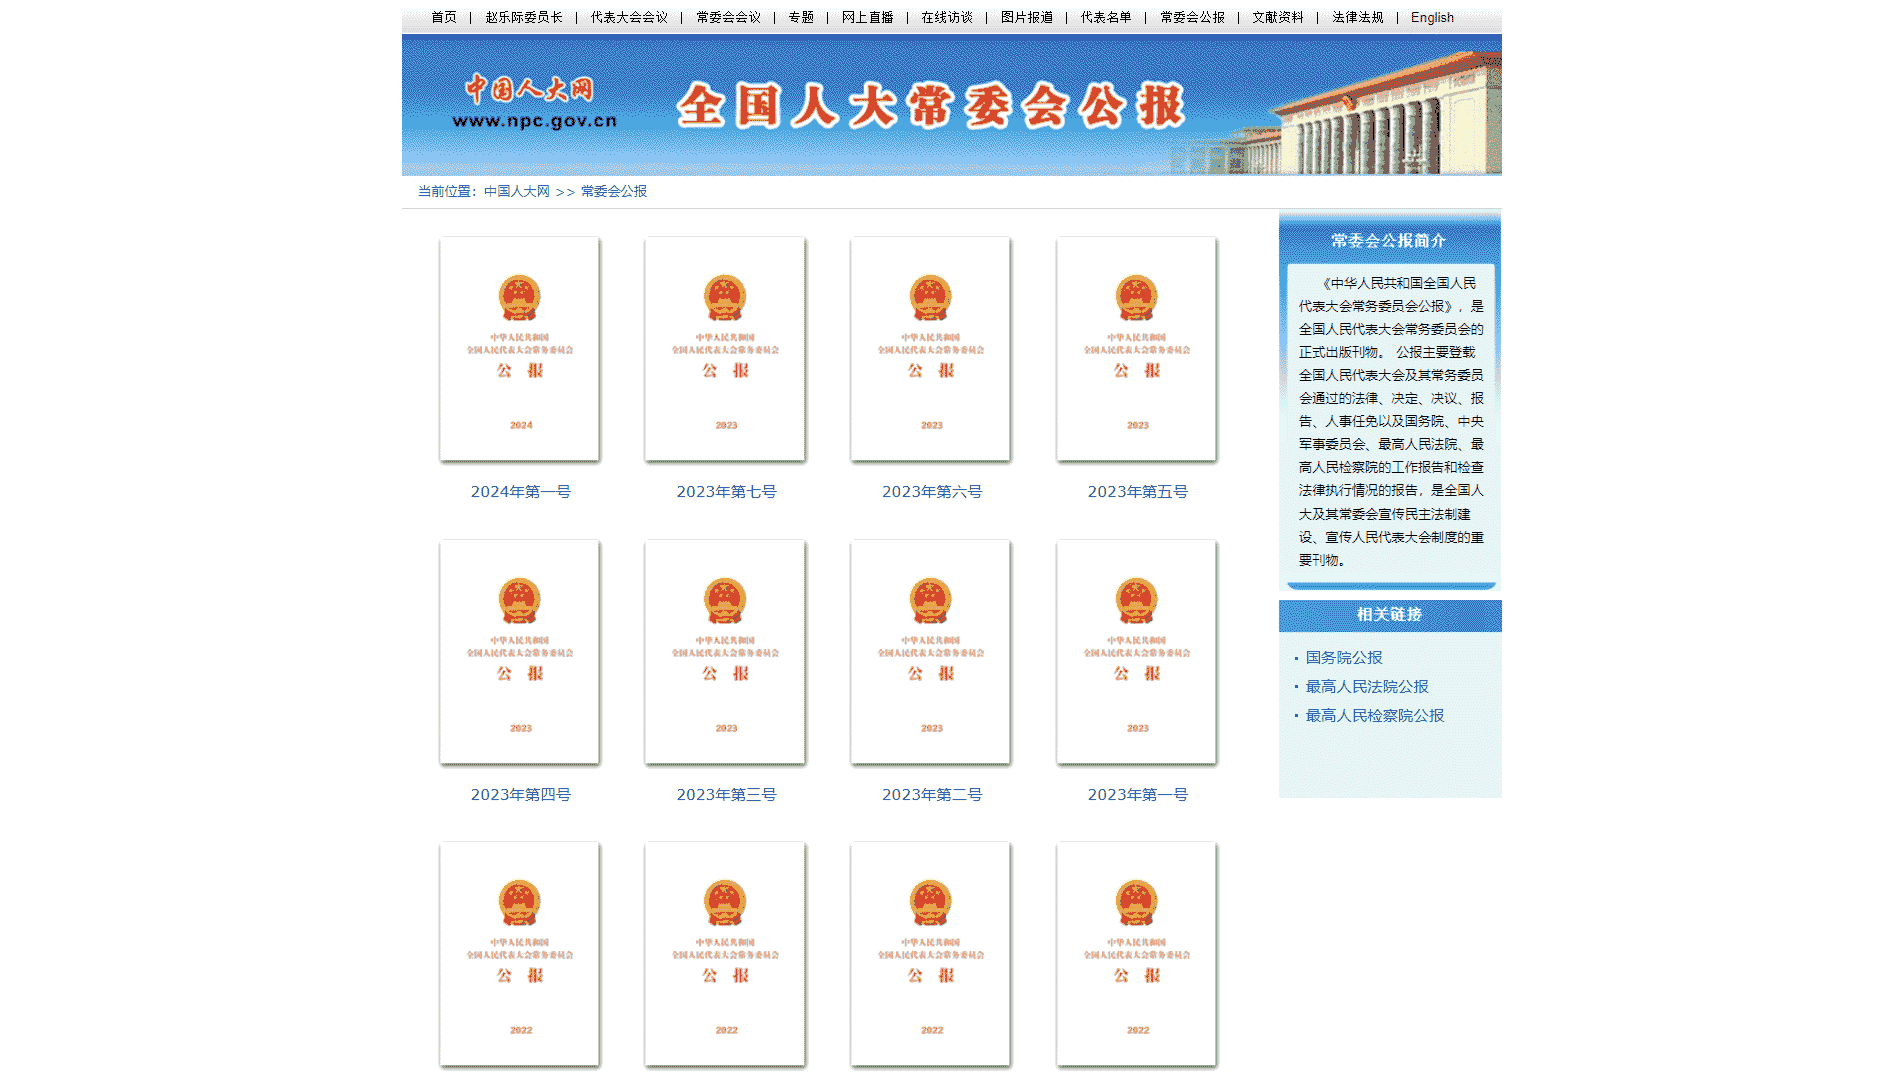1902x1080 pixels.
Task: Open the 国务院公报 related link
Action: (1344, 657)
